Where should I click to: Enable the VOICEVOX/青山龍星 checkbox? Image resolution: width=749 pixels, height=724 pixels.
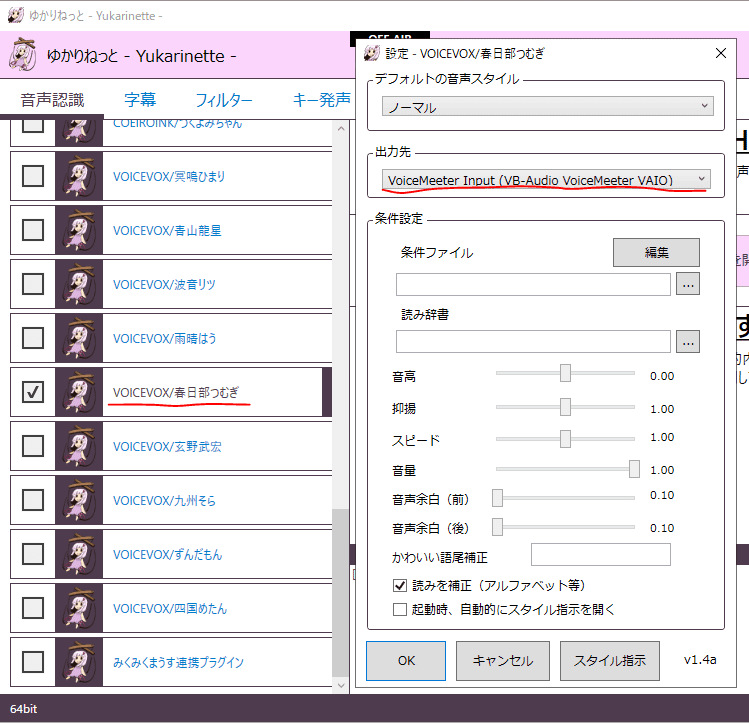pyautogui.click(x=33, y=230)
